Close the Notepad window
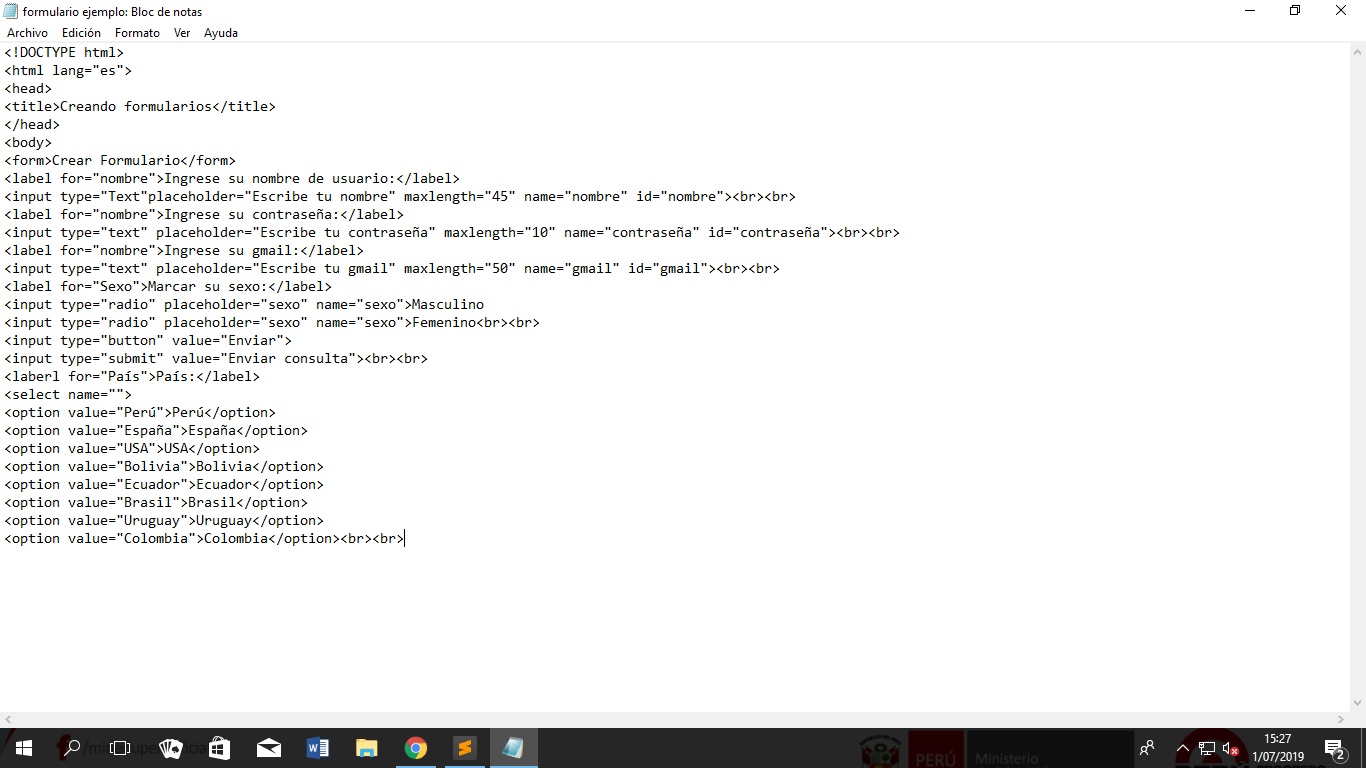Screen dimensions: 1366x768 (1341, 11)
